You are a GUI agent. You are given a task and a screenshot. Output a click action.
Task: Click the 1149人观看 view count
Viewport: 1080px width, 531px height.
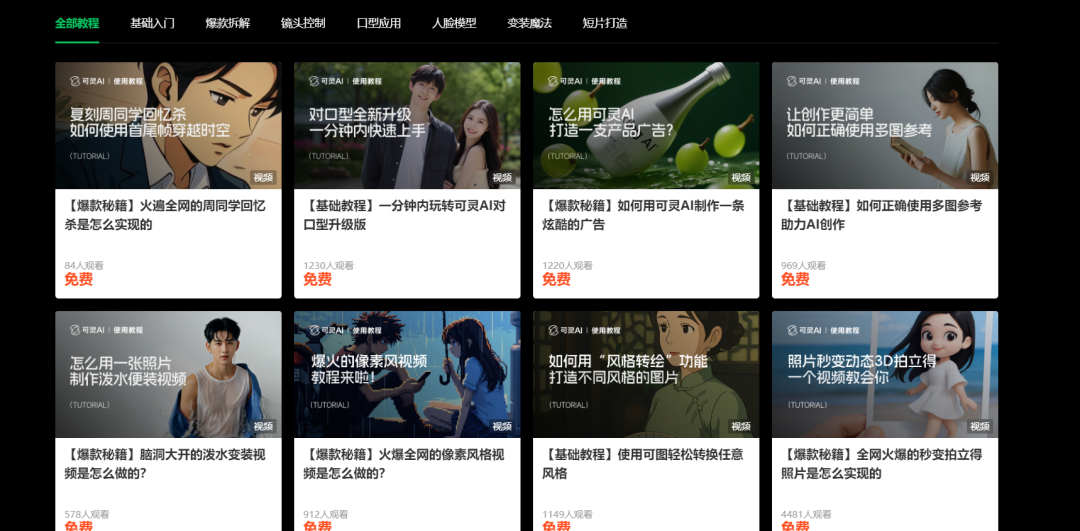coord(568,514)
